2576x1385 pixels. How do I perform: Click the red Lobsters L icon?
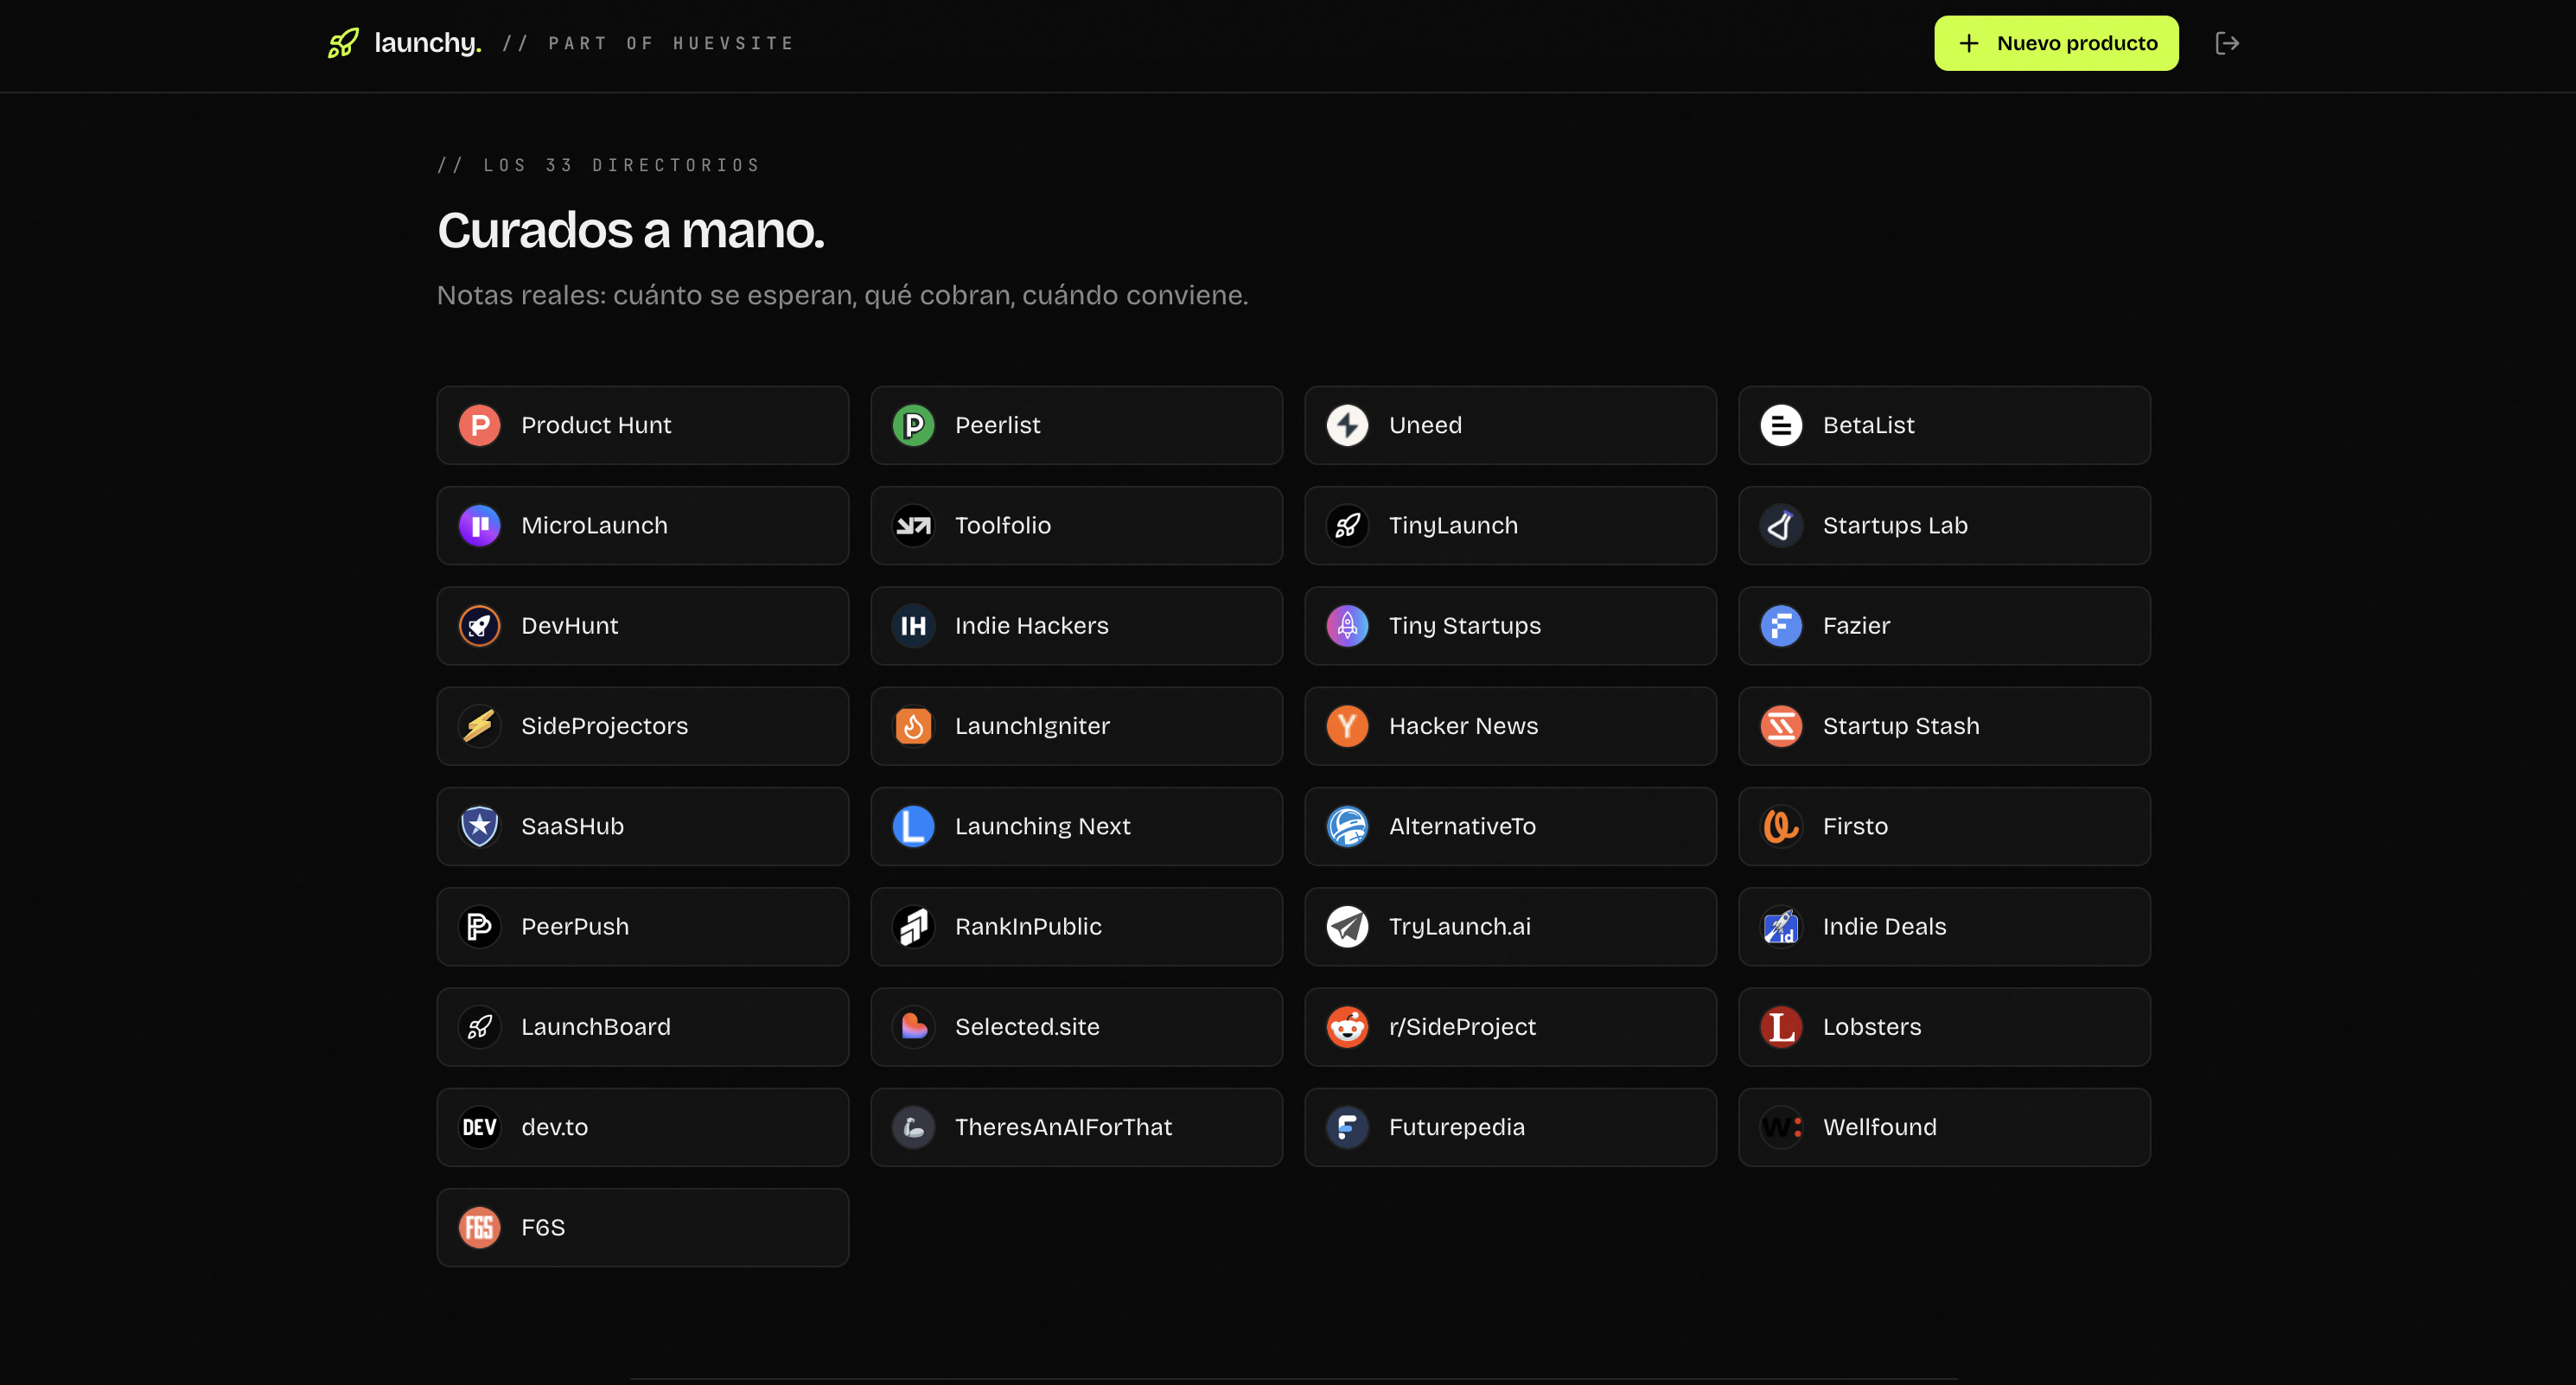[x=1782, y=1027]
